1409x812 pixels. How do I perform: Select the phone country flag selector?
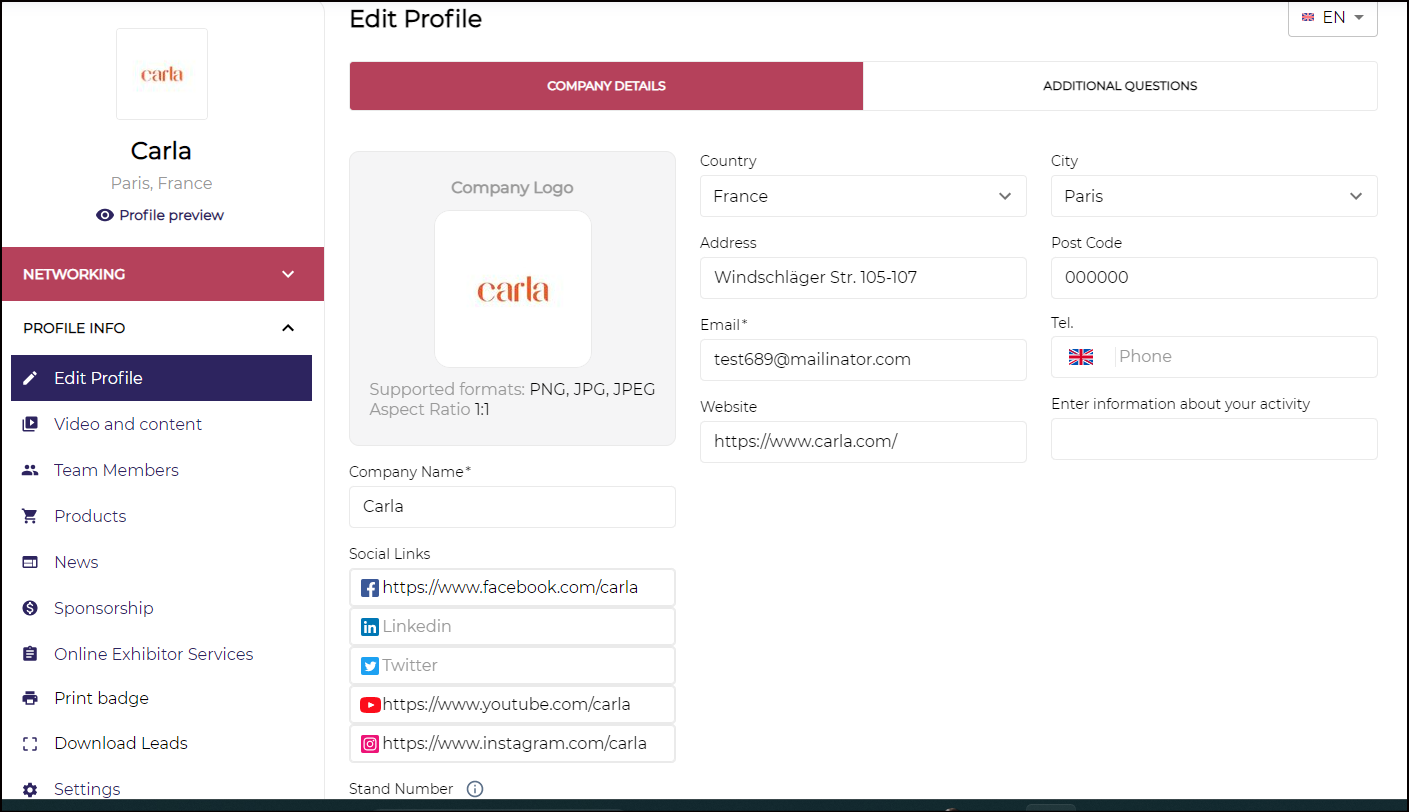click(1081, 357)
